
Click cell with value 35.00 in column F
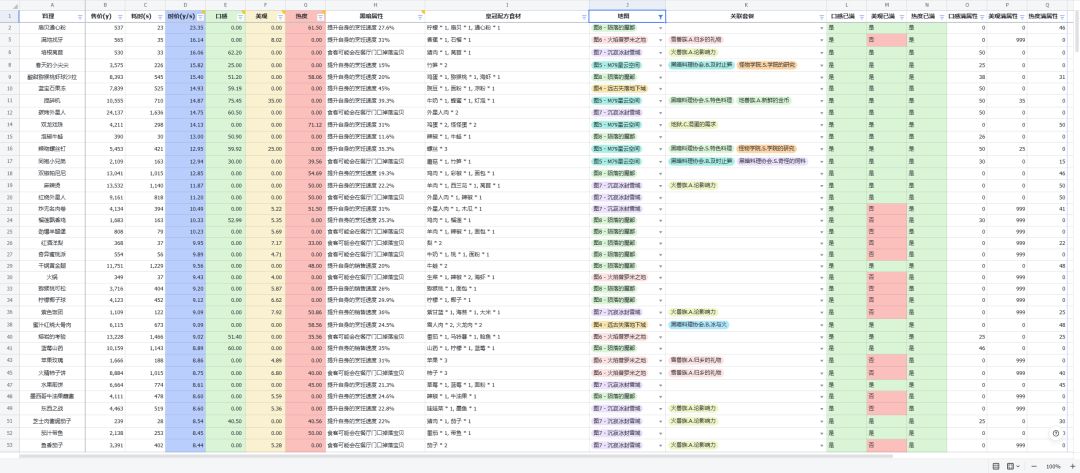pyautogui.click(x=265, y=101)
